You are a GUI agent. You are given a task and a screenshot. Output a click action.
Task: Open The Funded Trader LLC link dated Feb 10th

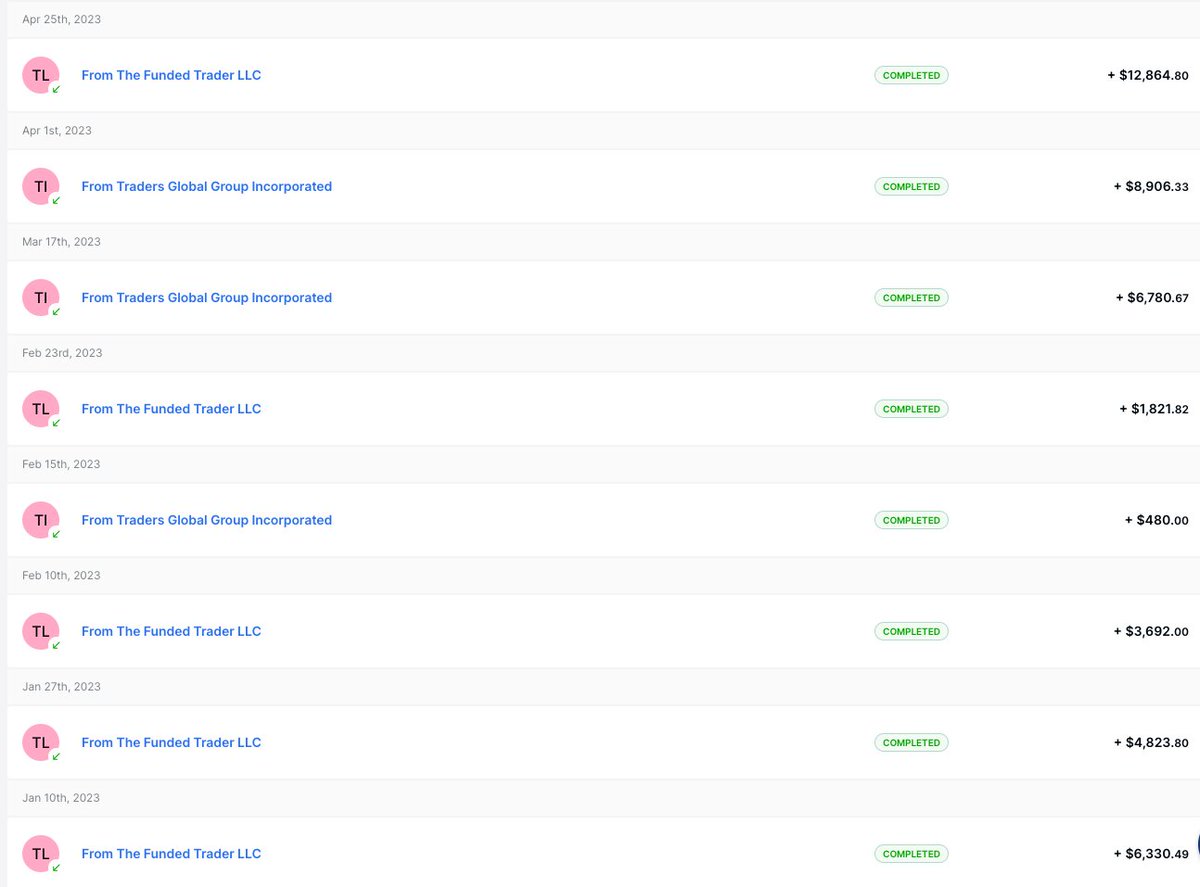pyautogui.click(x=171, y=631)
